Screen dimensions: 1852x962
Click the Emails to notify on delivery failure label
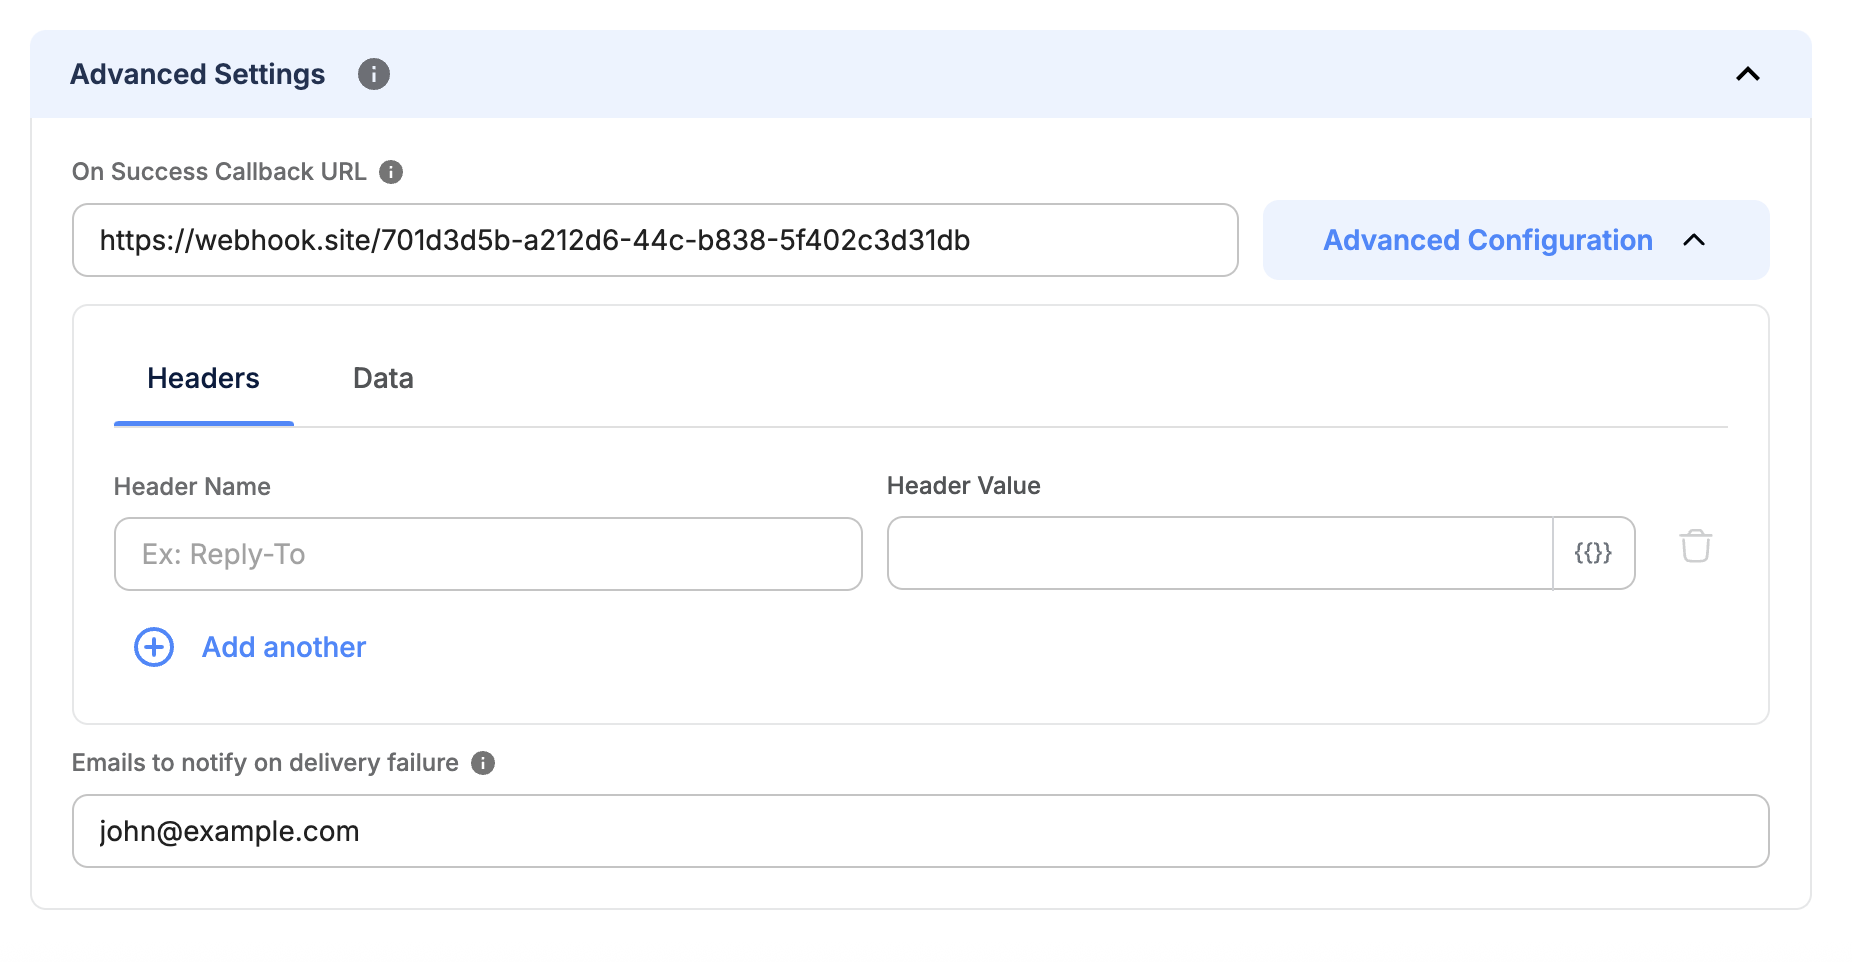265,763
